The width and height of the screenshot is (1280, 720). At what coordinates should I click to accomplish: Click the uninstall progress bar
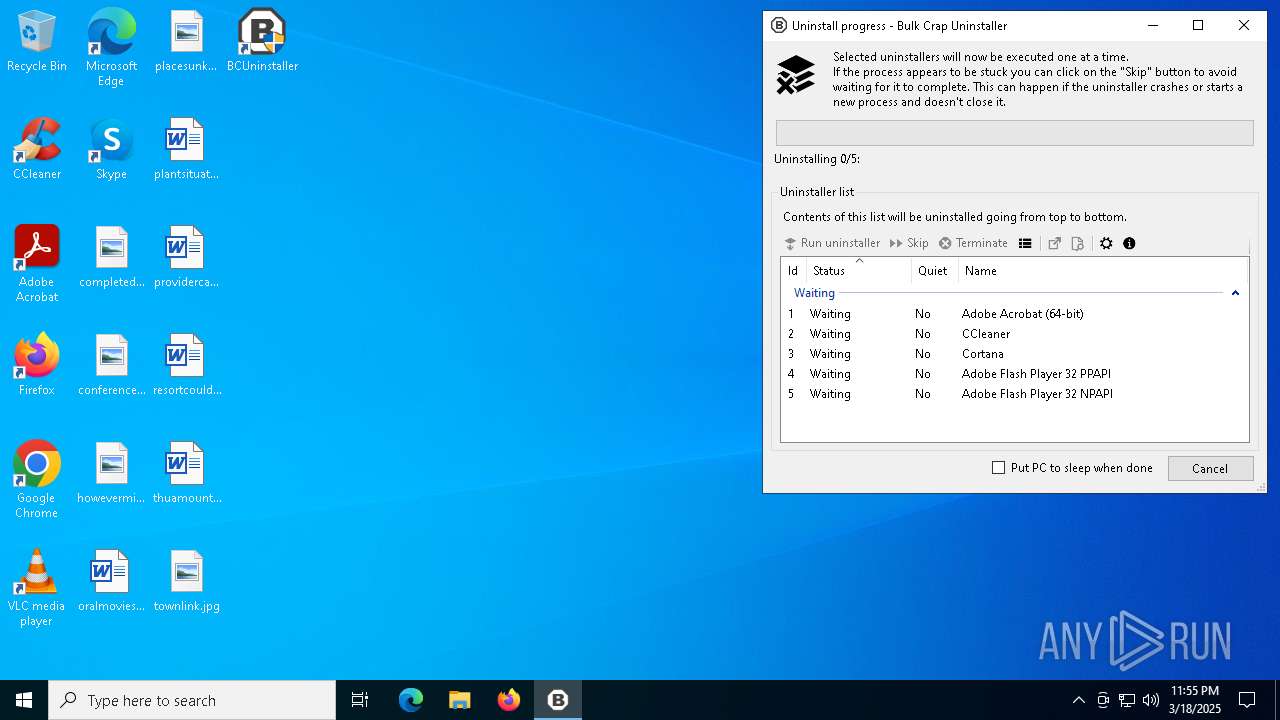(x=1014, y=133)
